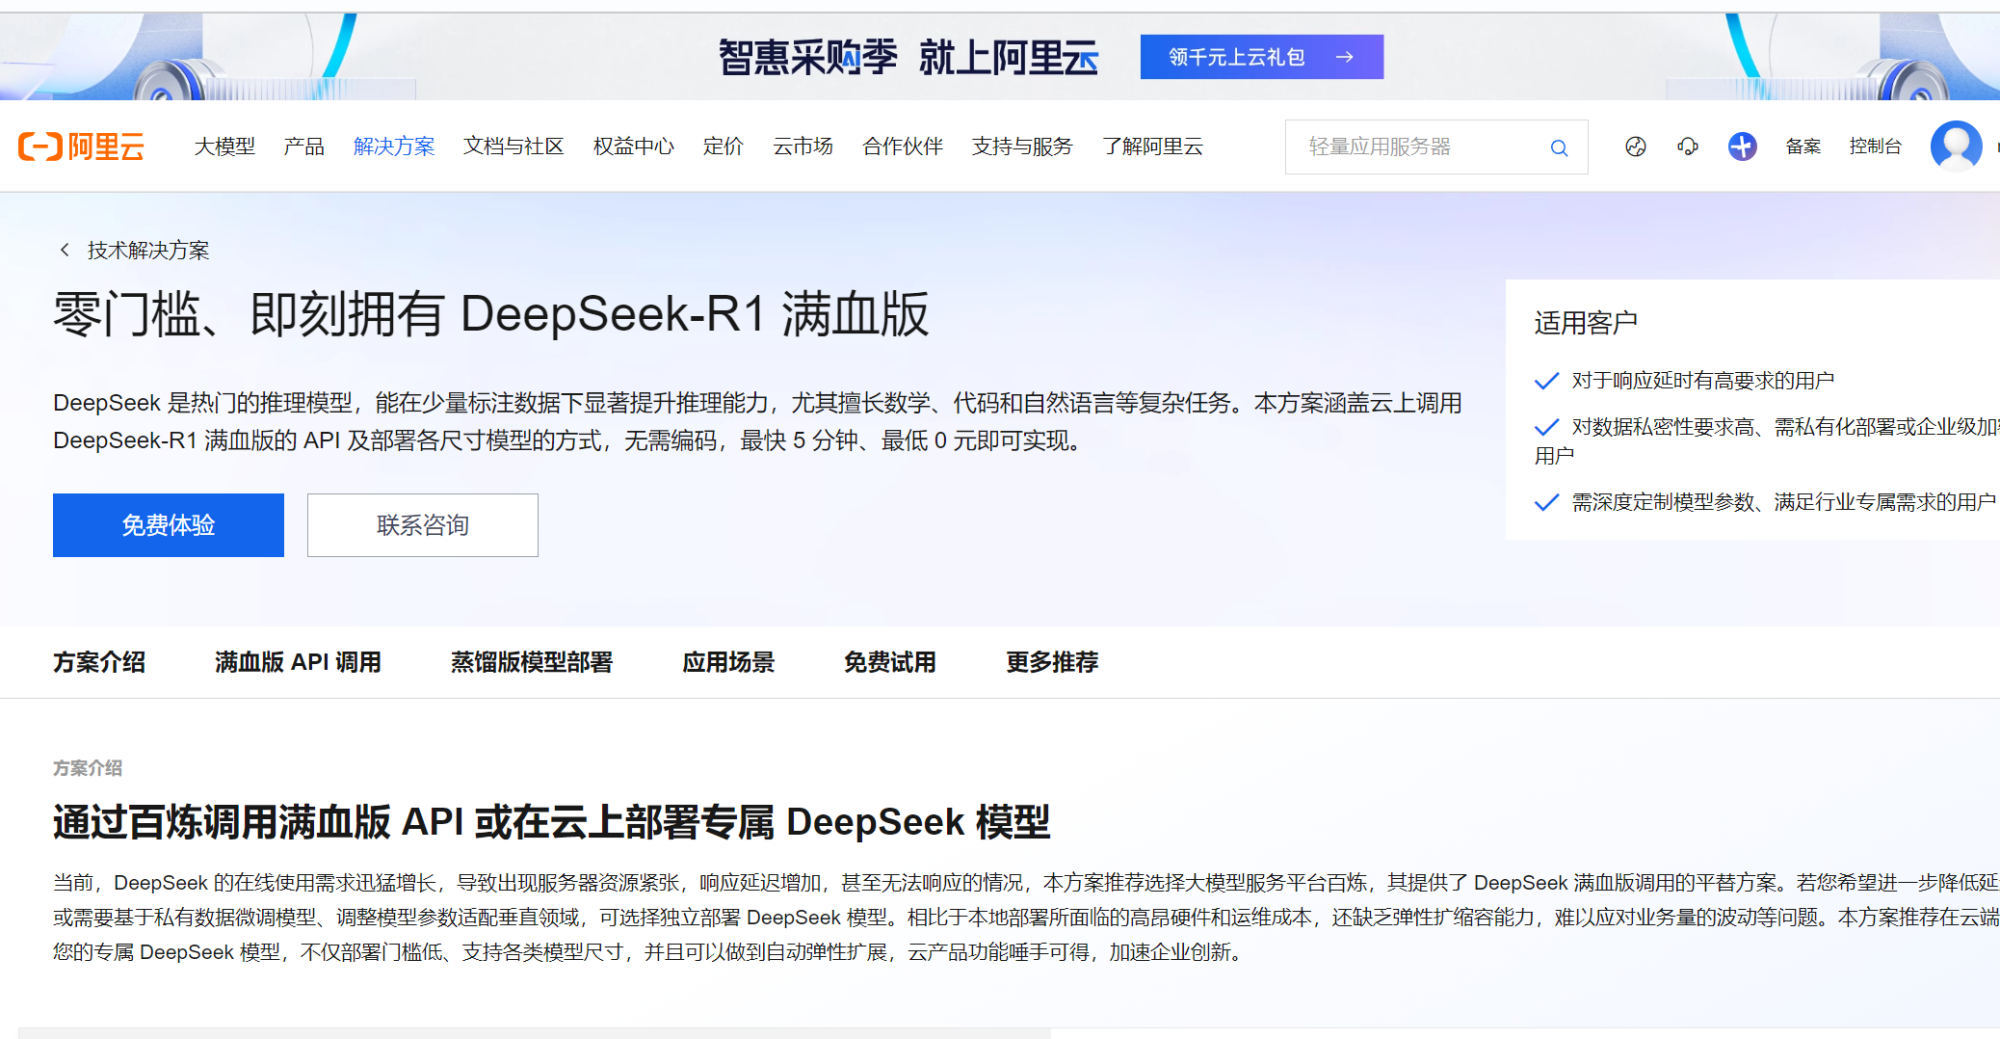Open the customer service headset icon
Screen dimensions: 2000x1039
[x=1688, y=147]
